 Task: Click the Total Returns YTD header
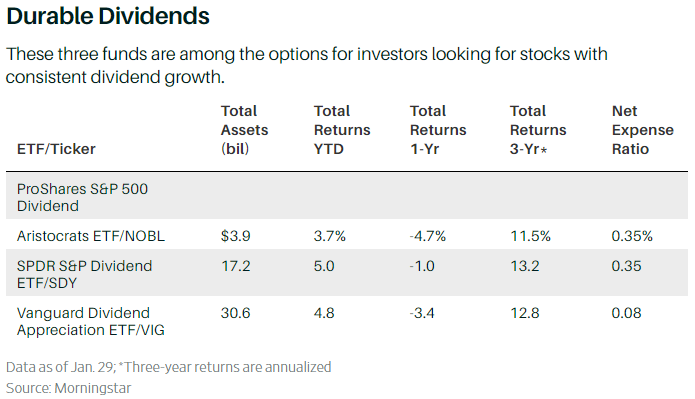coord(342,130)
